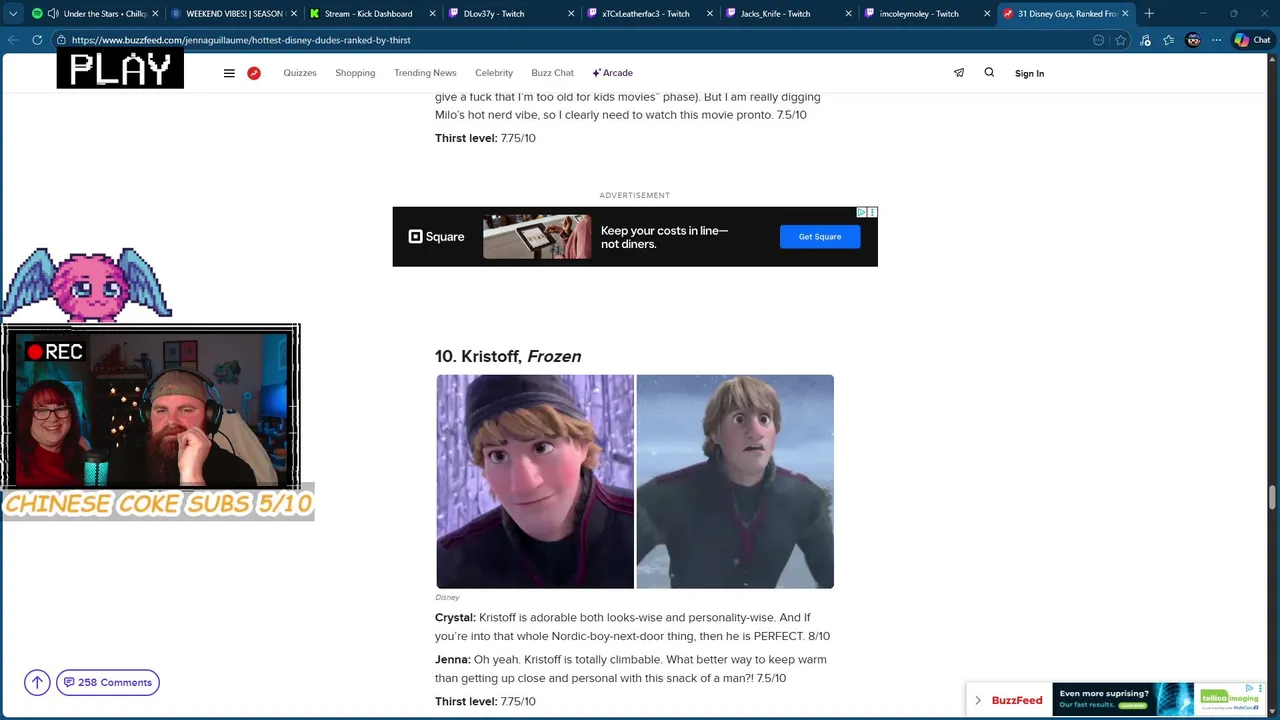Open the Celebrity nav link

pyautogui.click(x=494, y=73)
